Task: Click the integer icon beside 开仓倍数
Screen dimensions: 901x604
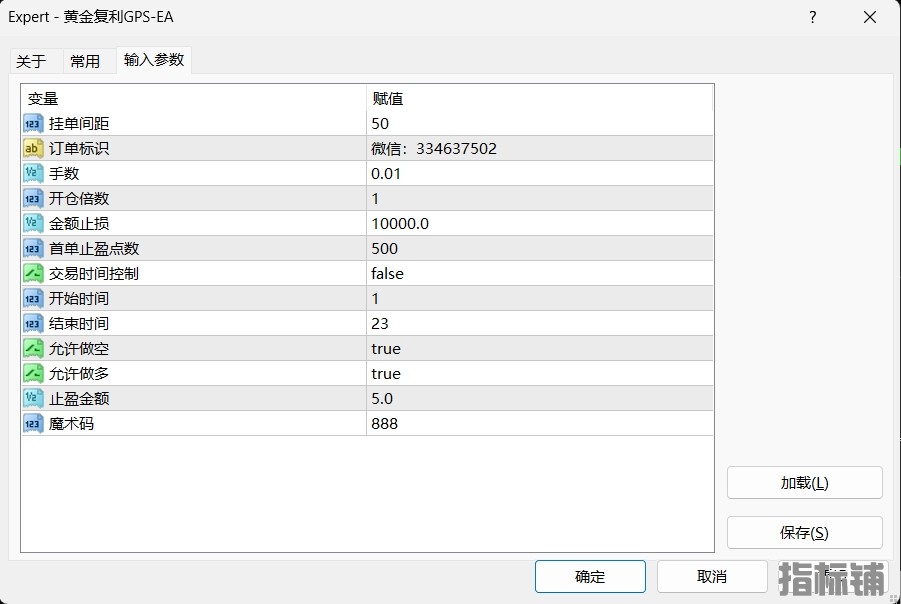Action: pos(33,198)
